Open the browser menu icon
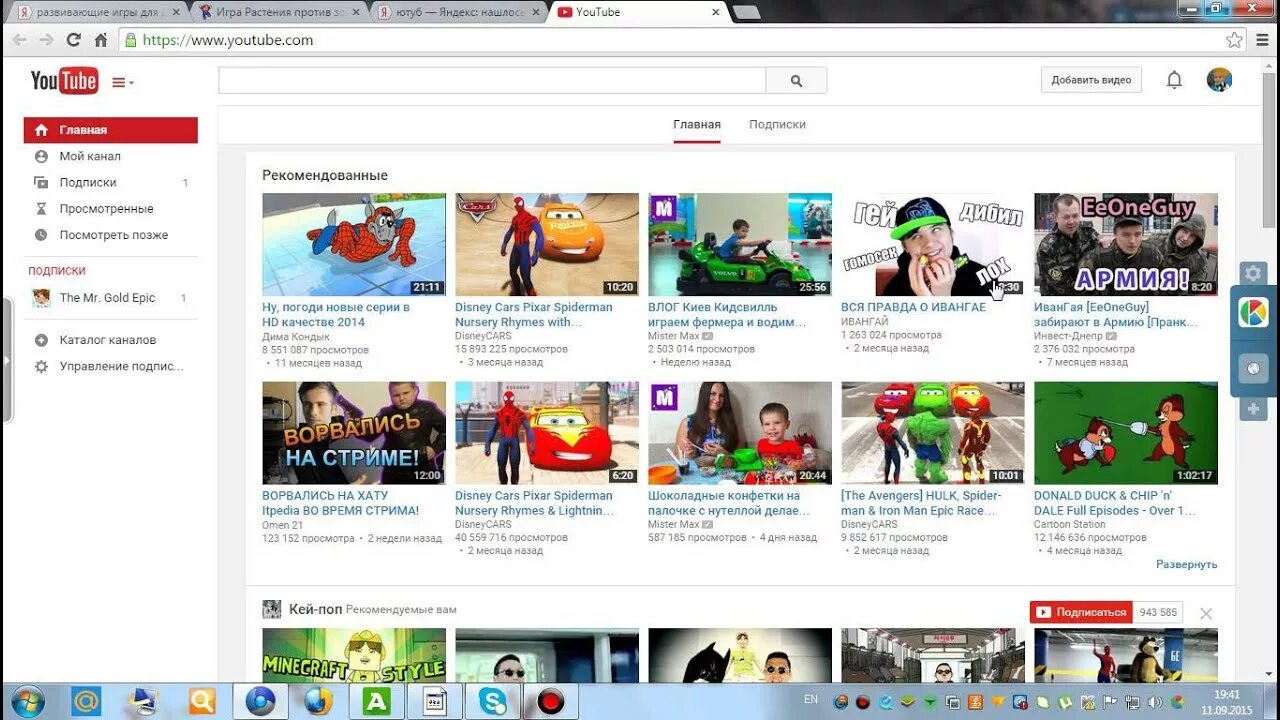Image resolution: width=1280 pixels, height=720 pixels. [x=1262, y=40]
